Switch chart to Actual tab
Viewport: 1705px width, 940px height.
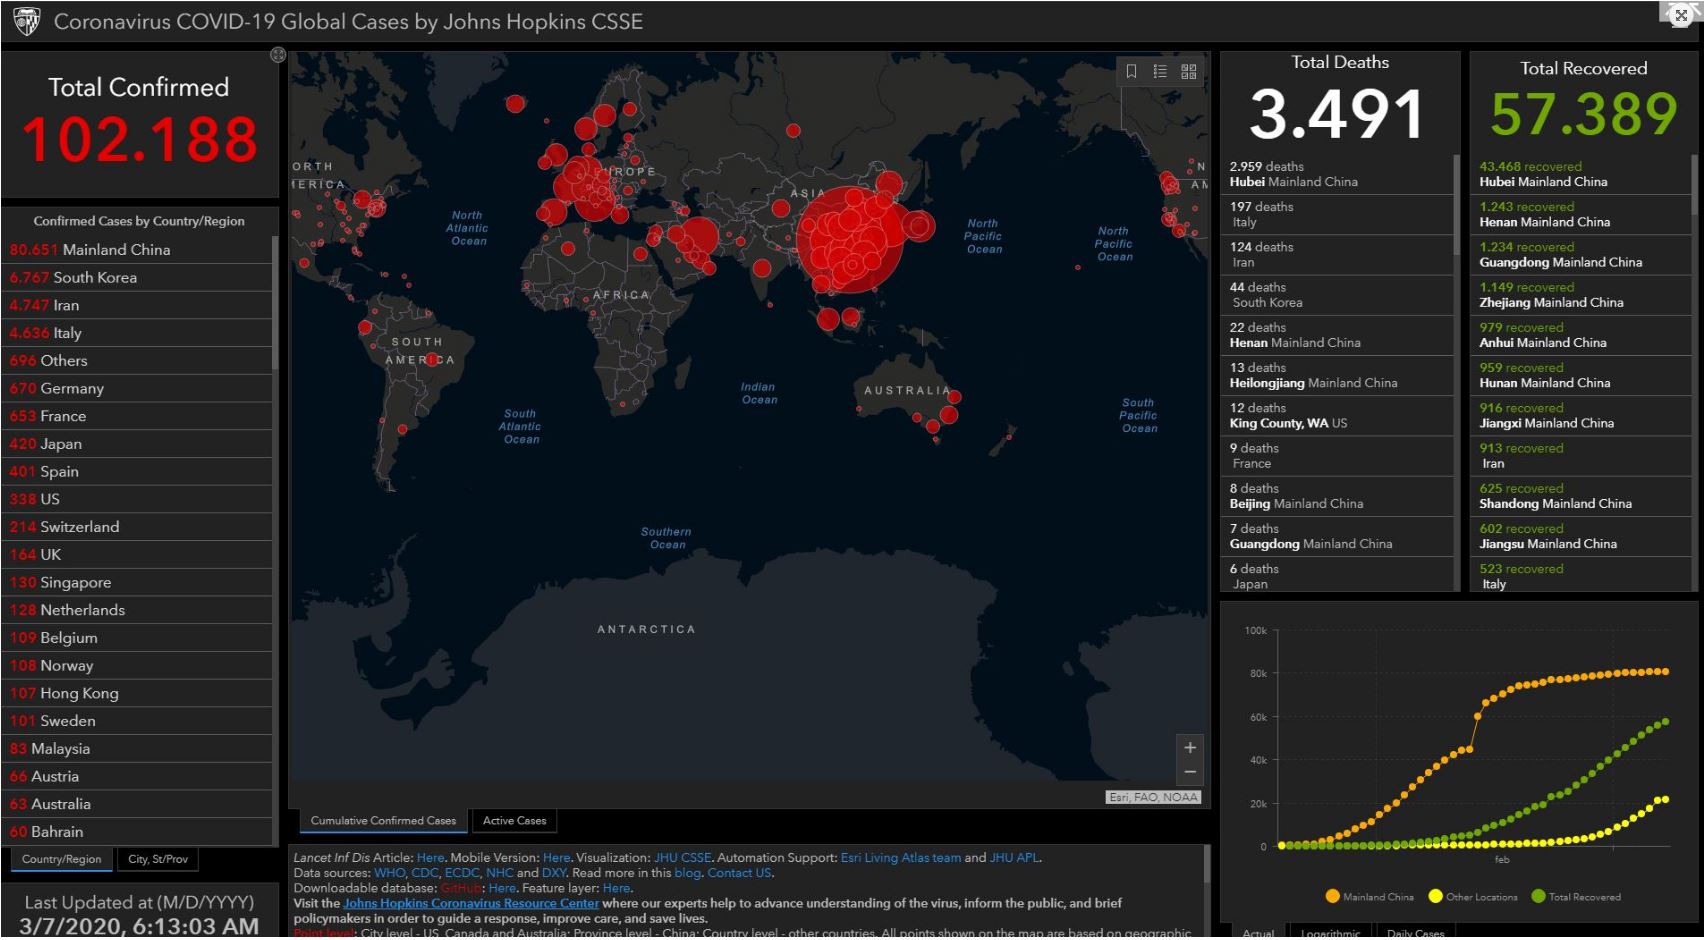(x=1258, y=932)
